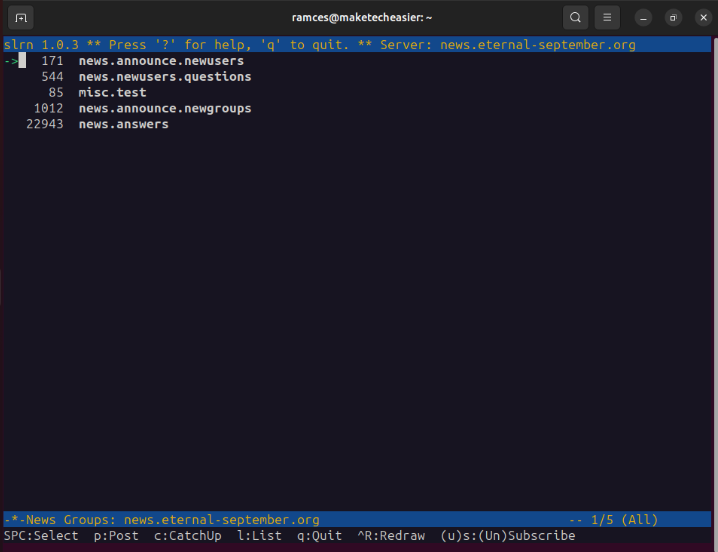
Task: Select the news.announce.newusers group
Action: pyautogui.click(x=161, y=60)
